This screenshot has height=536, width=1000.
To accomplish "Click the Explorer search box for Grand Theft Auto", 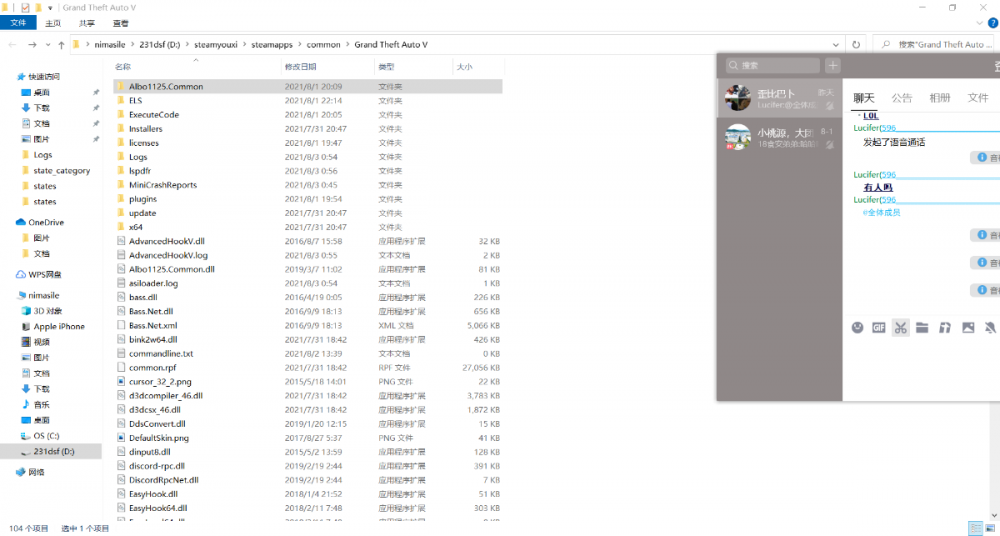I will pyautogui.click(x=936, y=45).
